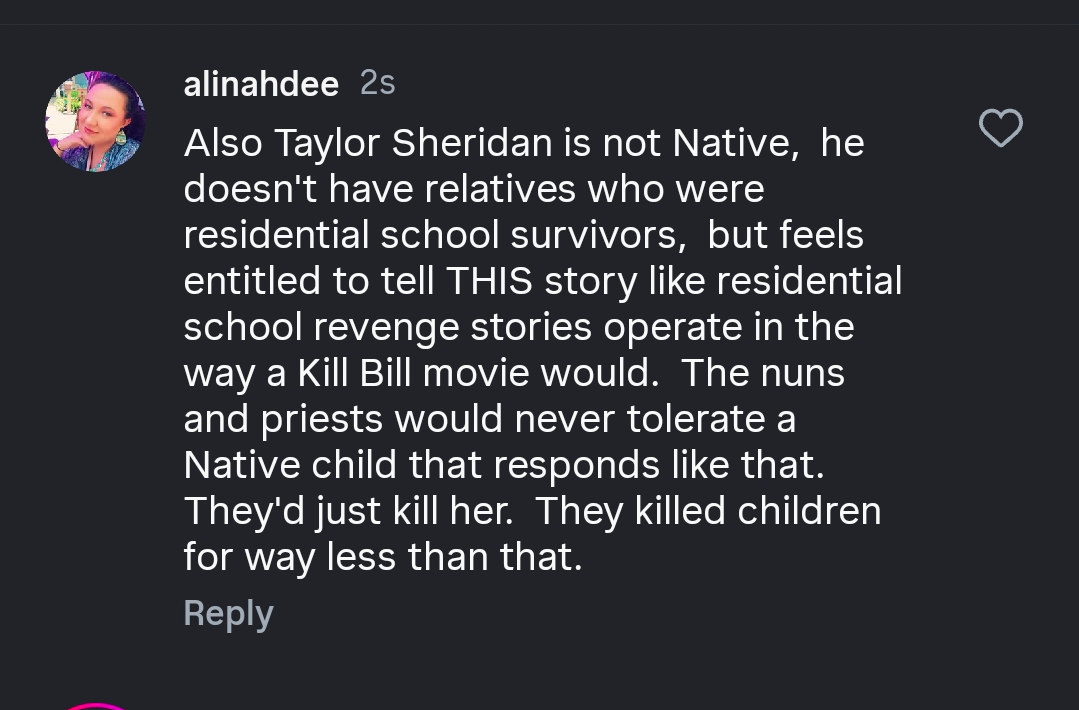1079x710 pixels.
Task: Click the words 'doesn't have relatives who were'
Action: [473, 189]
